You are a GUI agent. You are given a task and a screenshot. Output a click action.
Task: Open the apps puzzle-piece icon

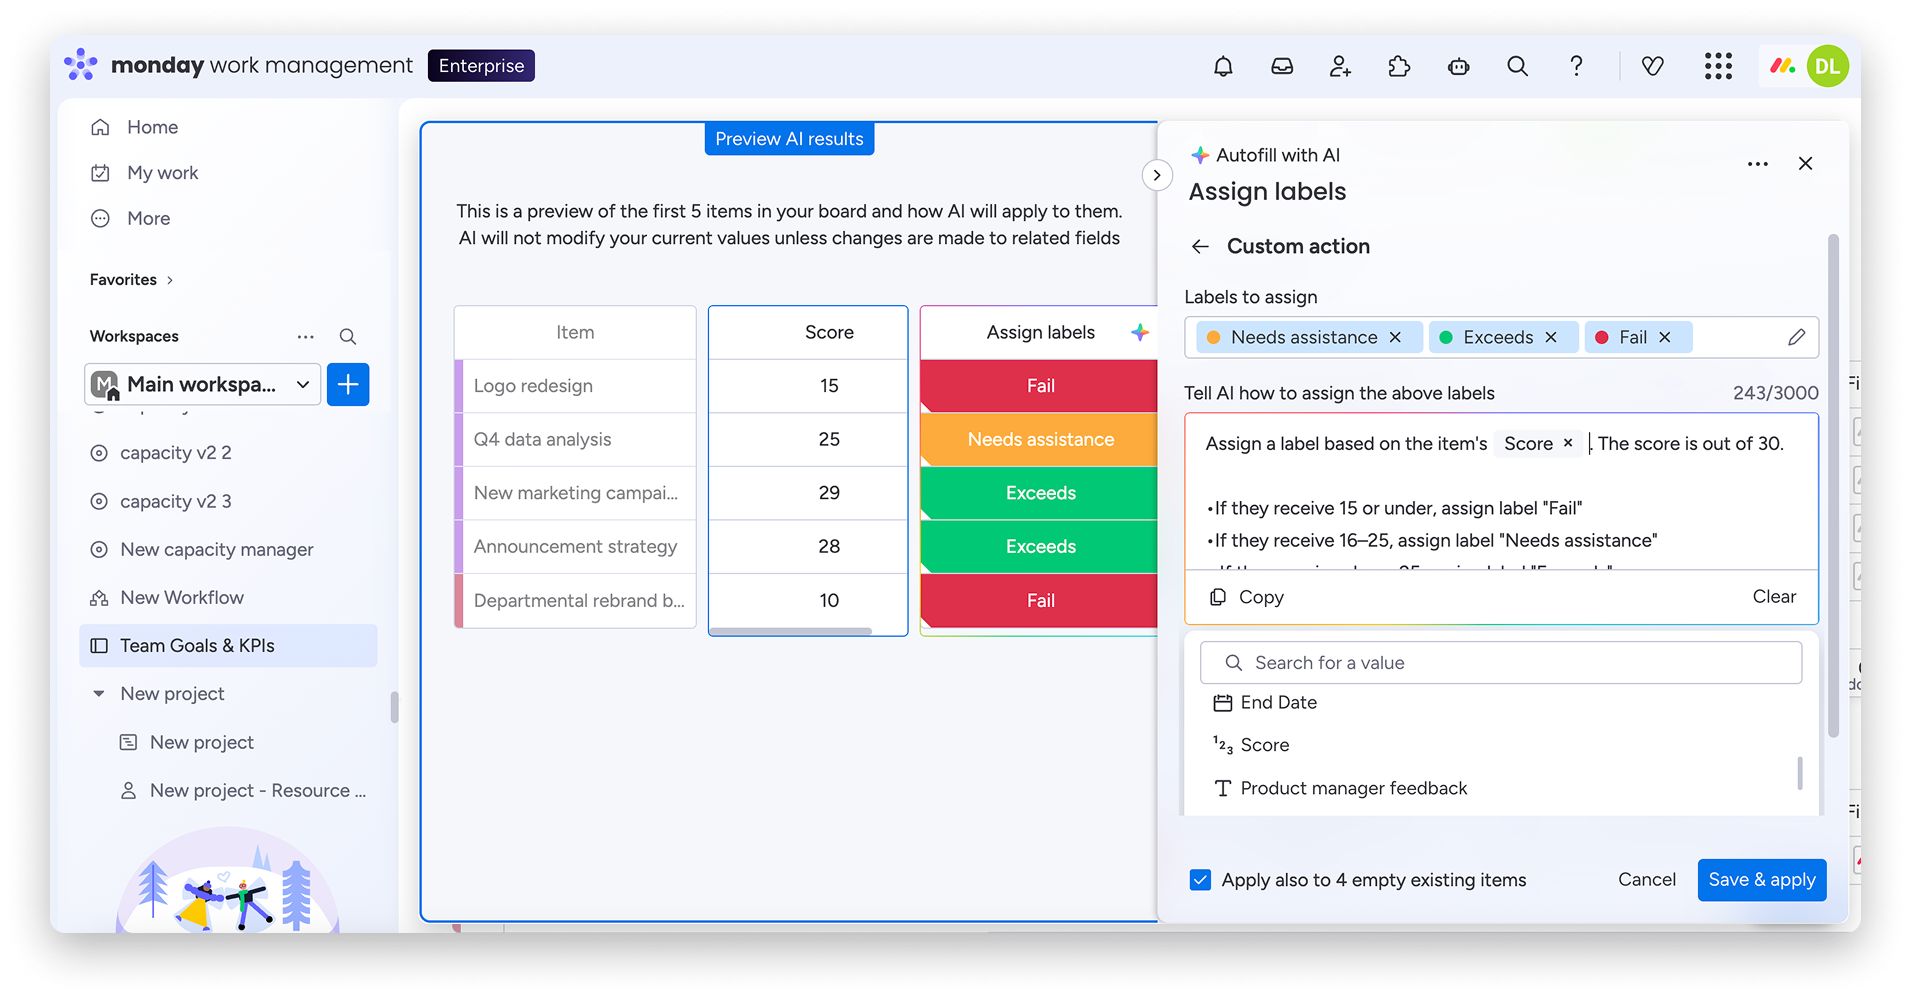point(1399,66)
